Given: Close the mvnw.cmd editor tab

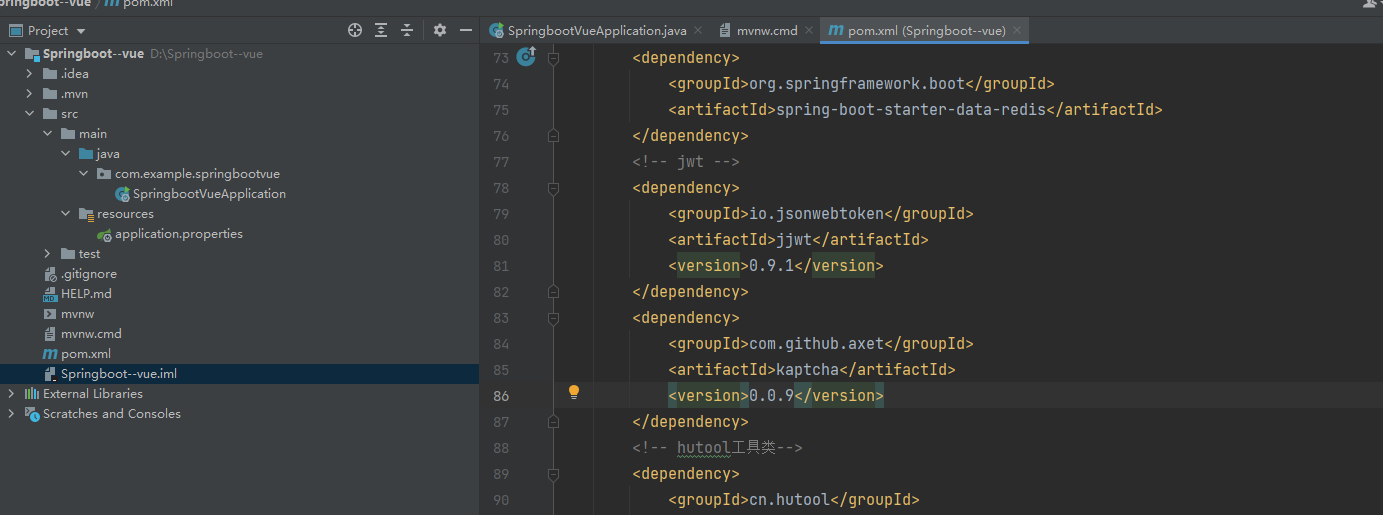Looking at the screenshot, I should tap(808, 31).
